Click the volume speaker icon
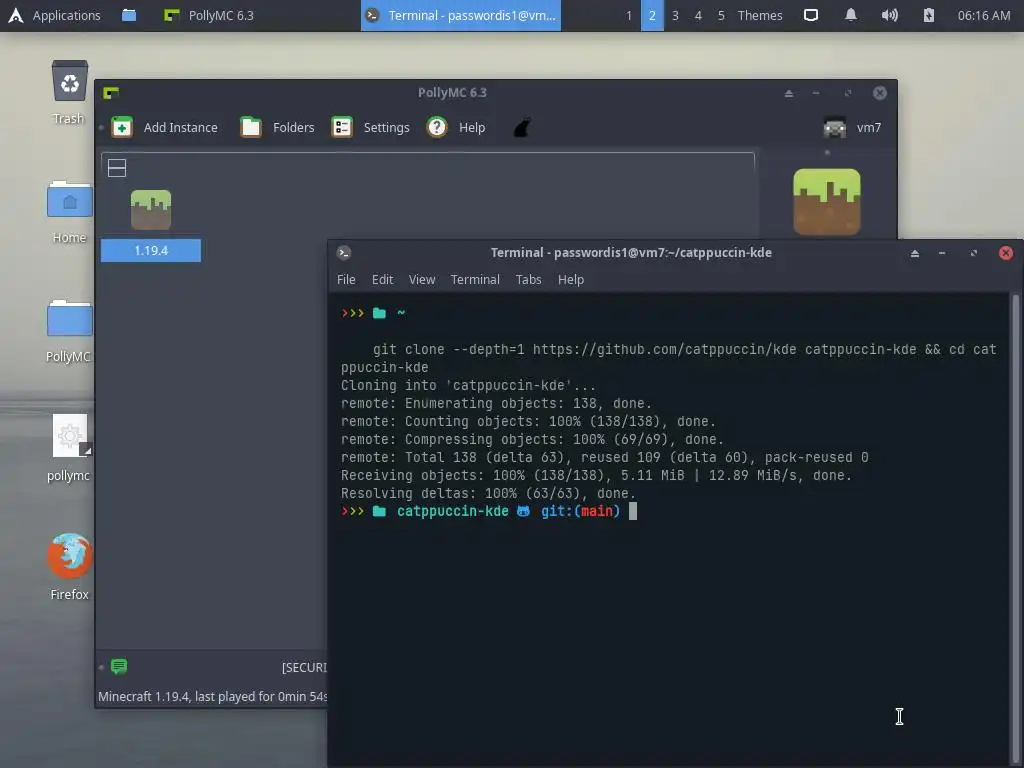The height and width of the screenshot is (768, 1024). coord(889,15)
